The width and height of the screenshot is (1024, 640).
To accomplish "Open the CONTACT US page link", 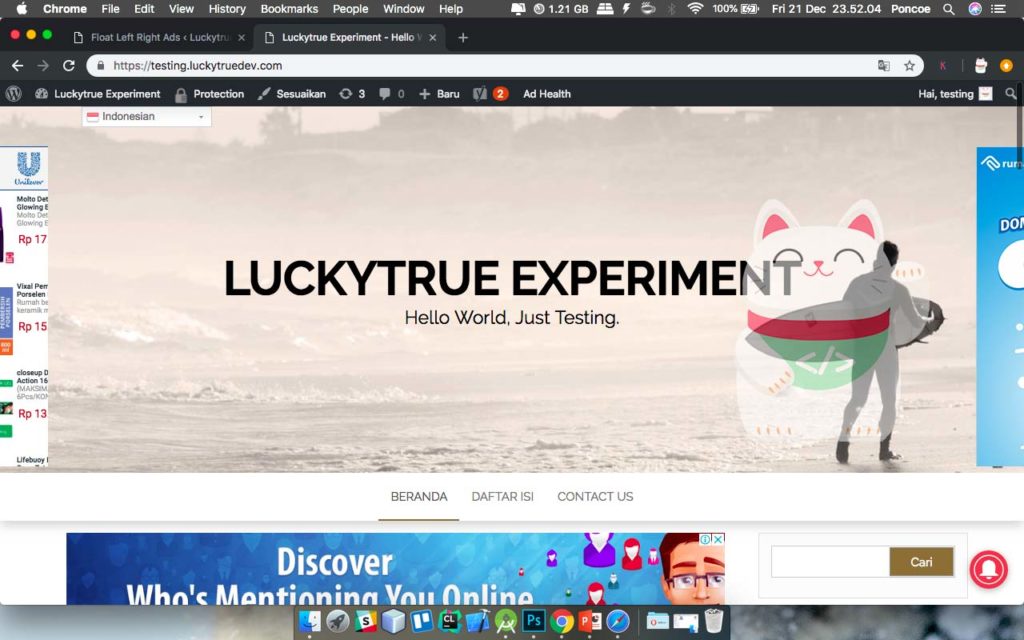I will pyautogui.click(x=595, y=497).
